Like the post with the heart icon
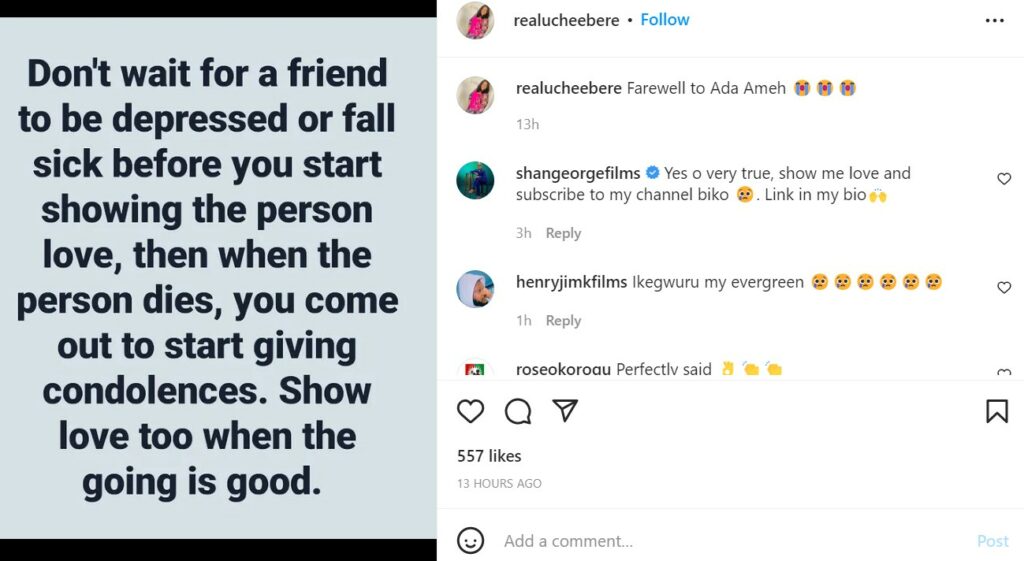The width and height of the screenshot is (1024, 561). click(x=470, y=411)
